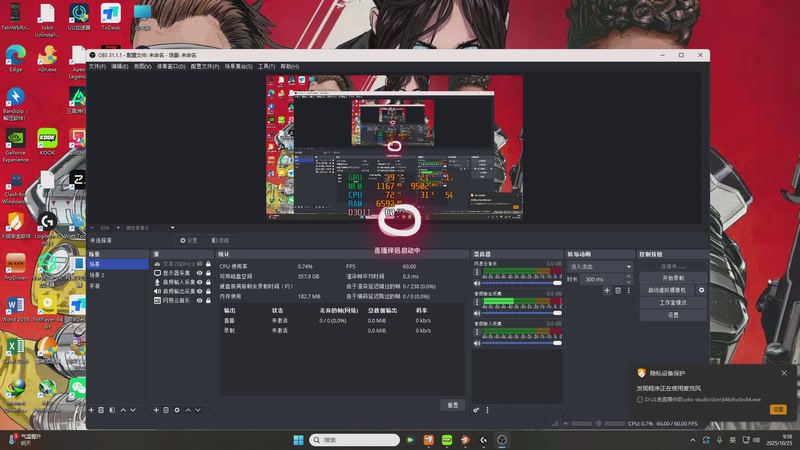Open the Windows Start menu
The width and height of the screenshot is (800, 450).
point(298,440)
